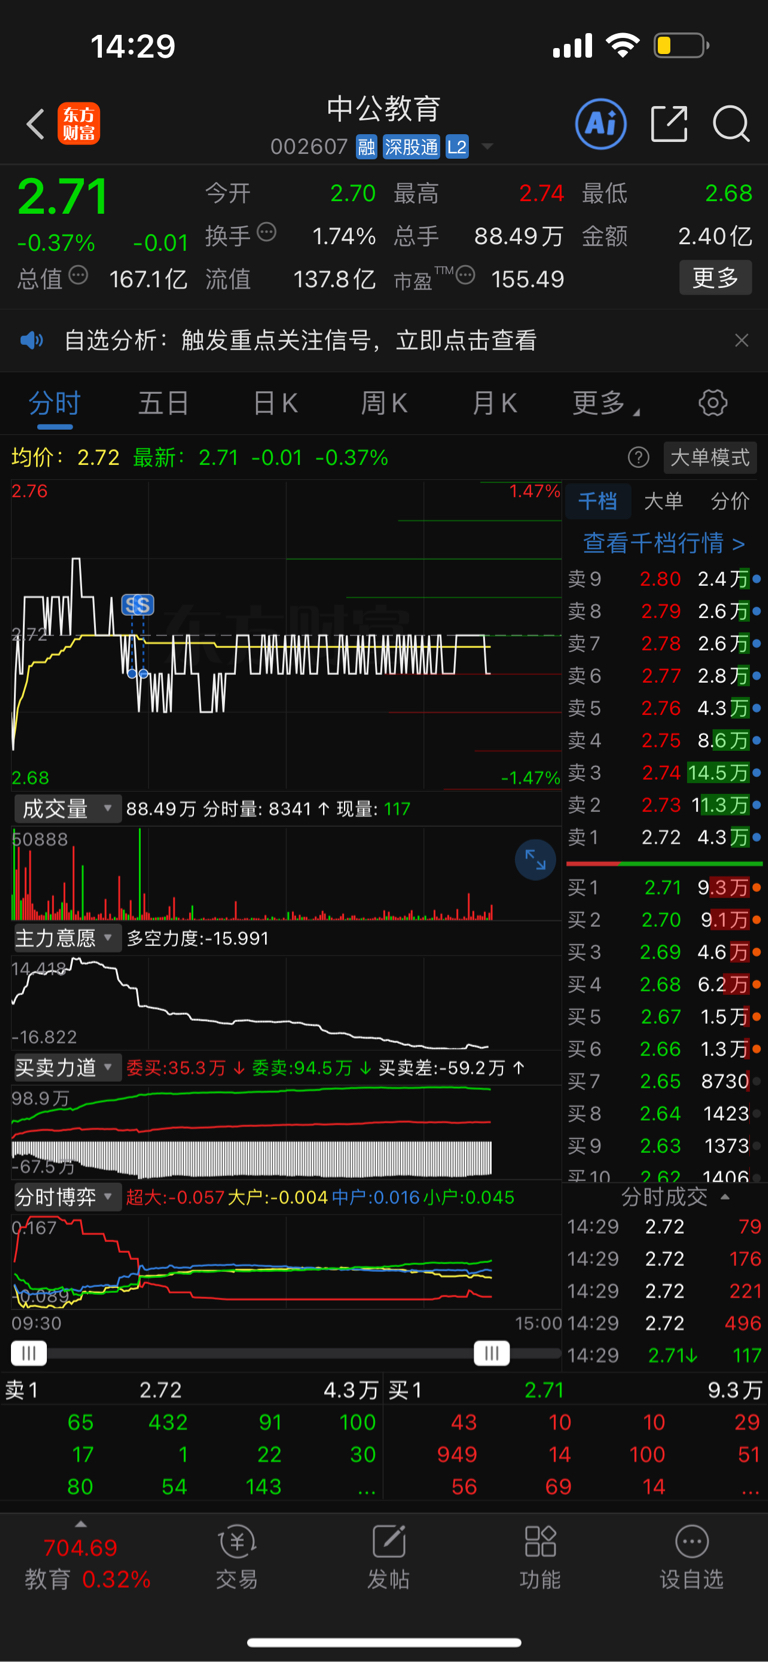
Task: Select the 卖3 price 2.74 row
Action: pos(664,773)
